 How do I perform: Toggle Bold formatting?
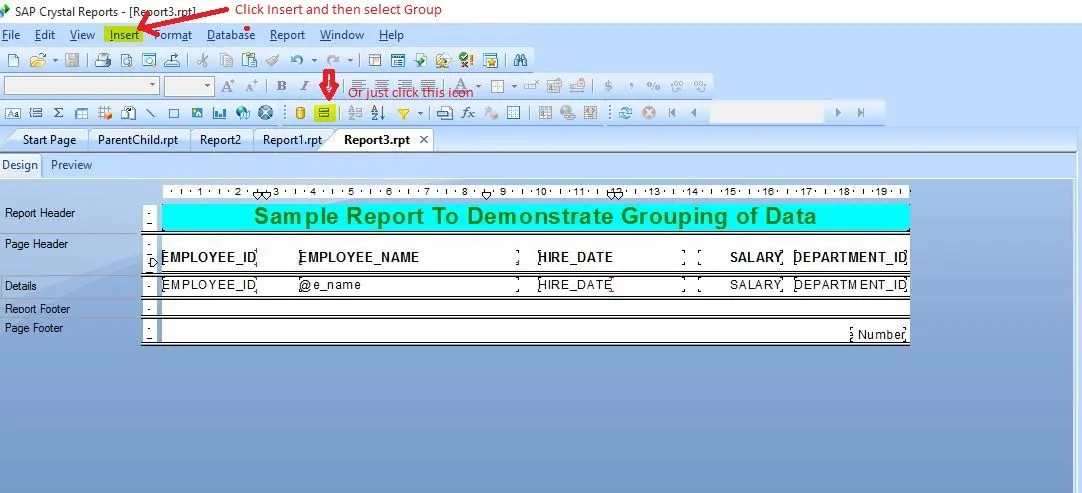coord(282,86)
